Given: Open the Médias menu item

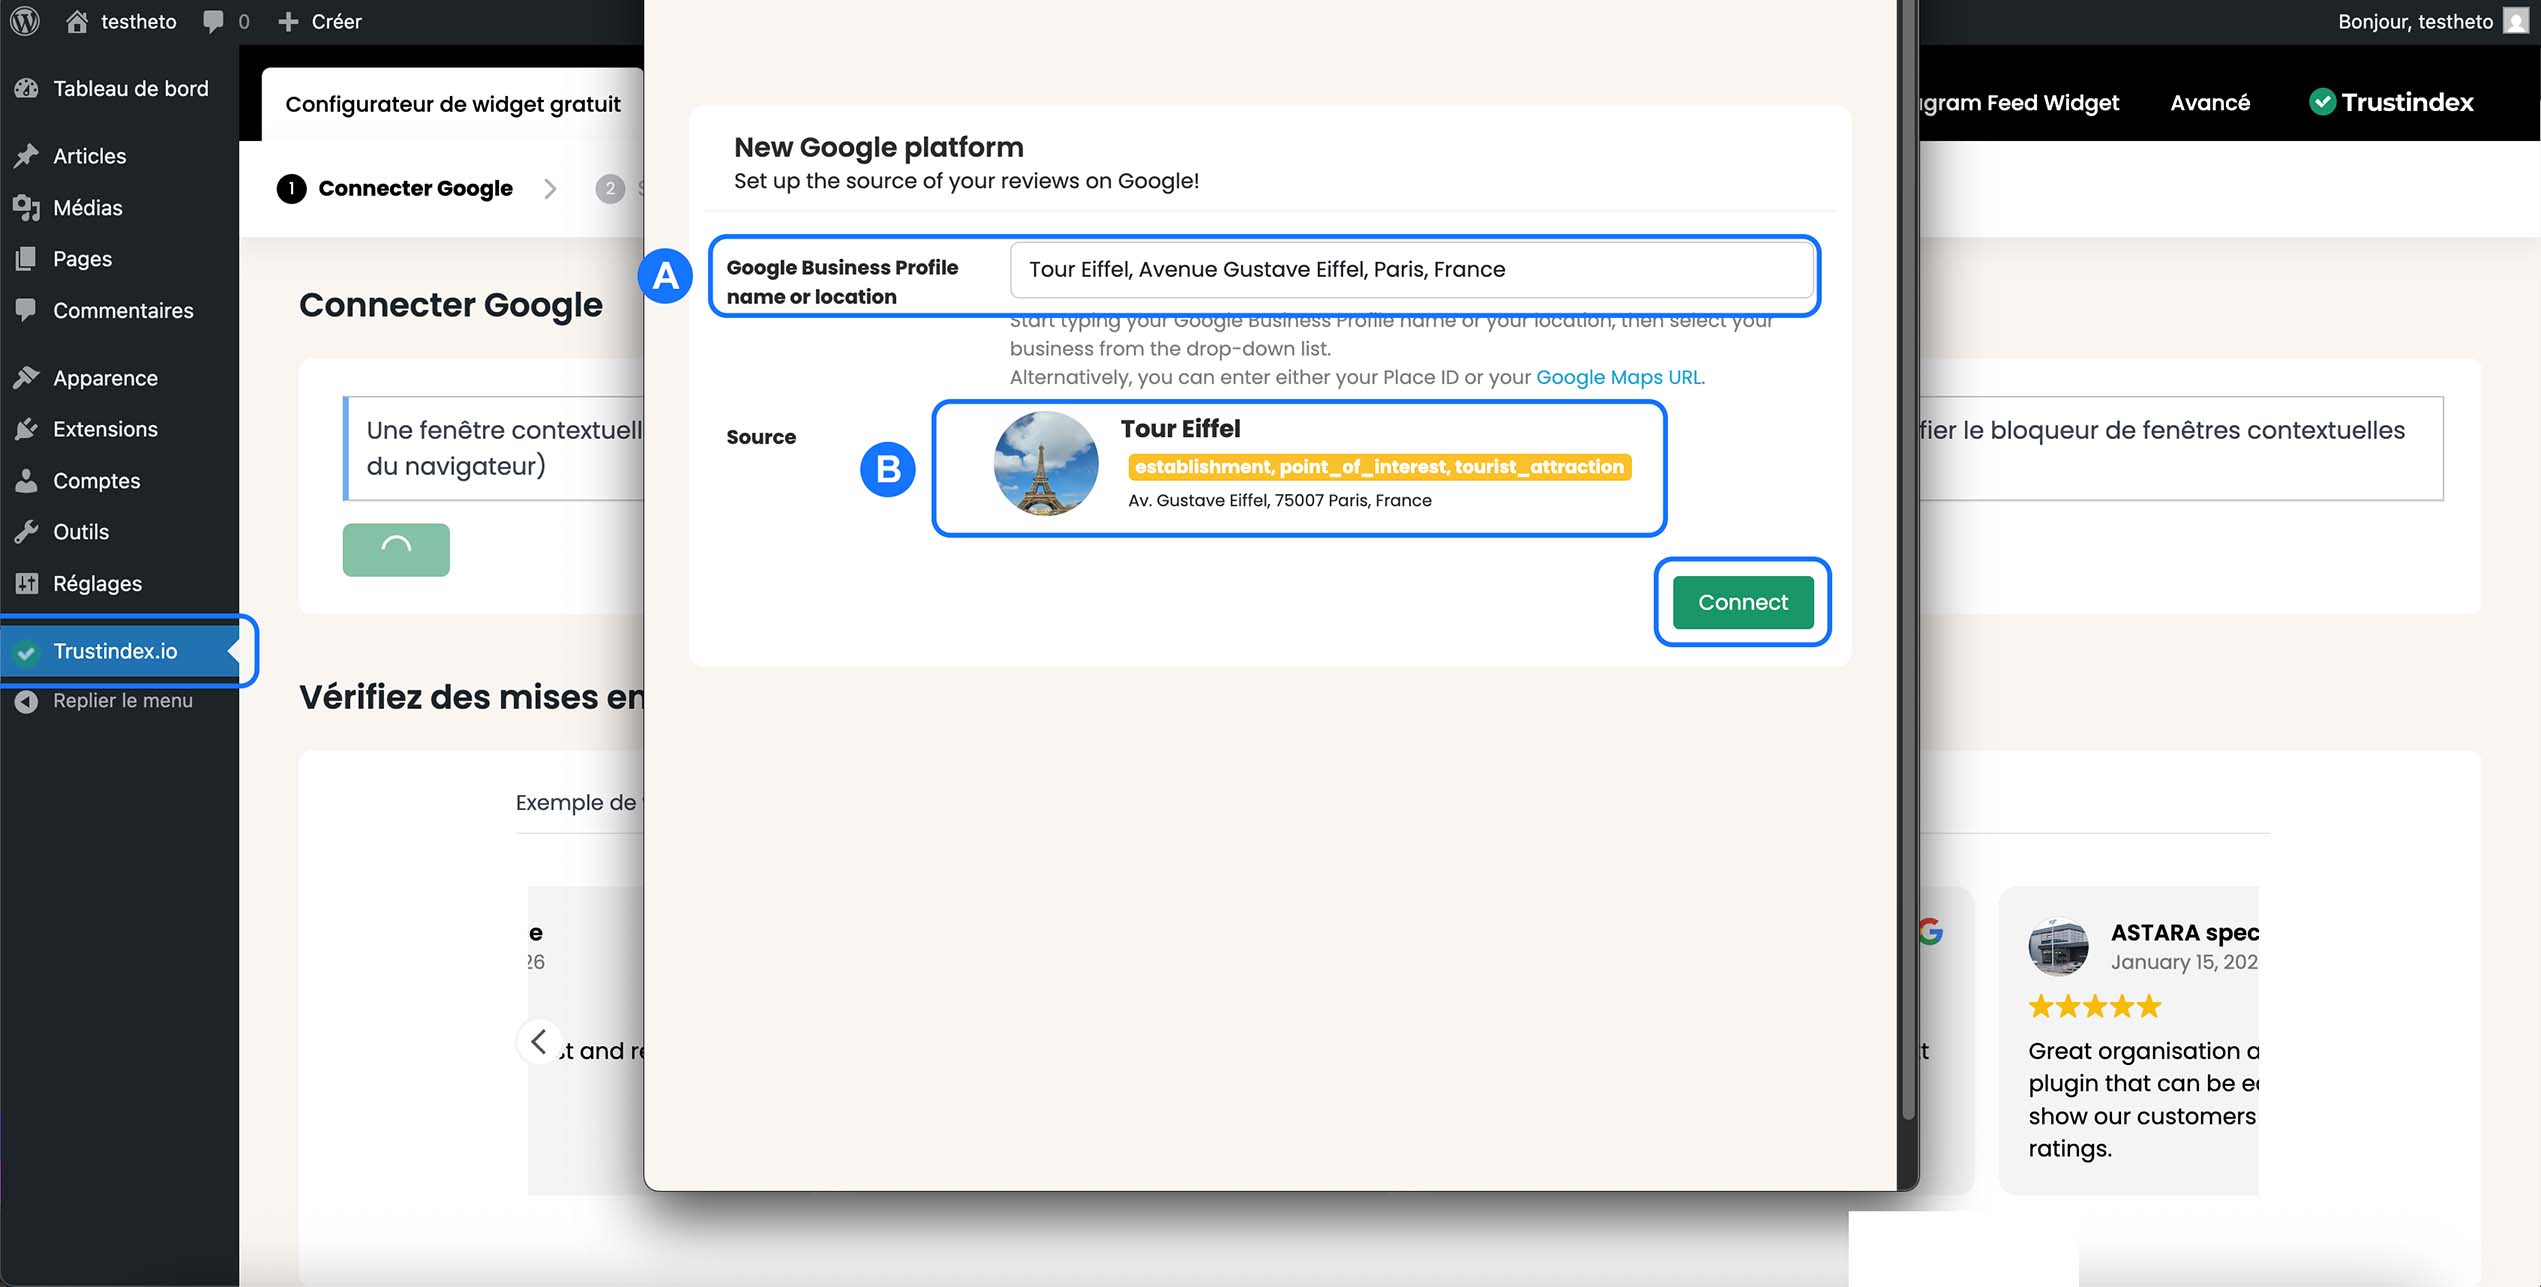Looking at the screenshot, I should [x=87, y=207].
